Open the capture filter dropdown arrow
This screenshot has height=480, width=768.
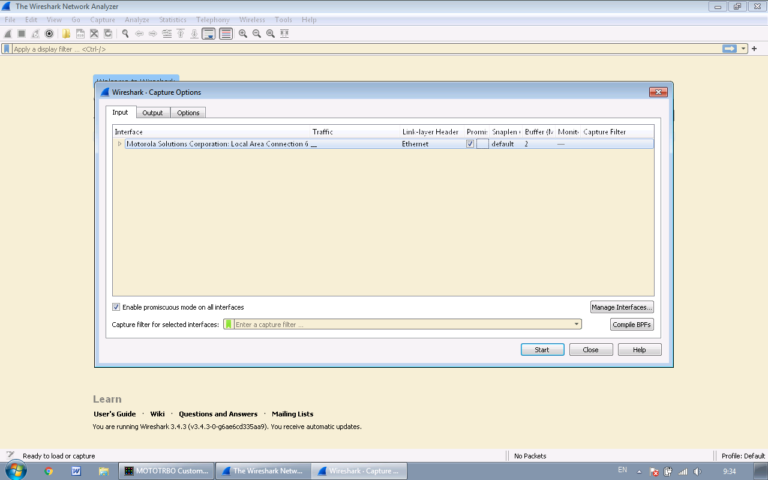pyautogui.click(x=577, y=324)
